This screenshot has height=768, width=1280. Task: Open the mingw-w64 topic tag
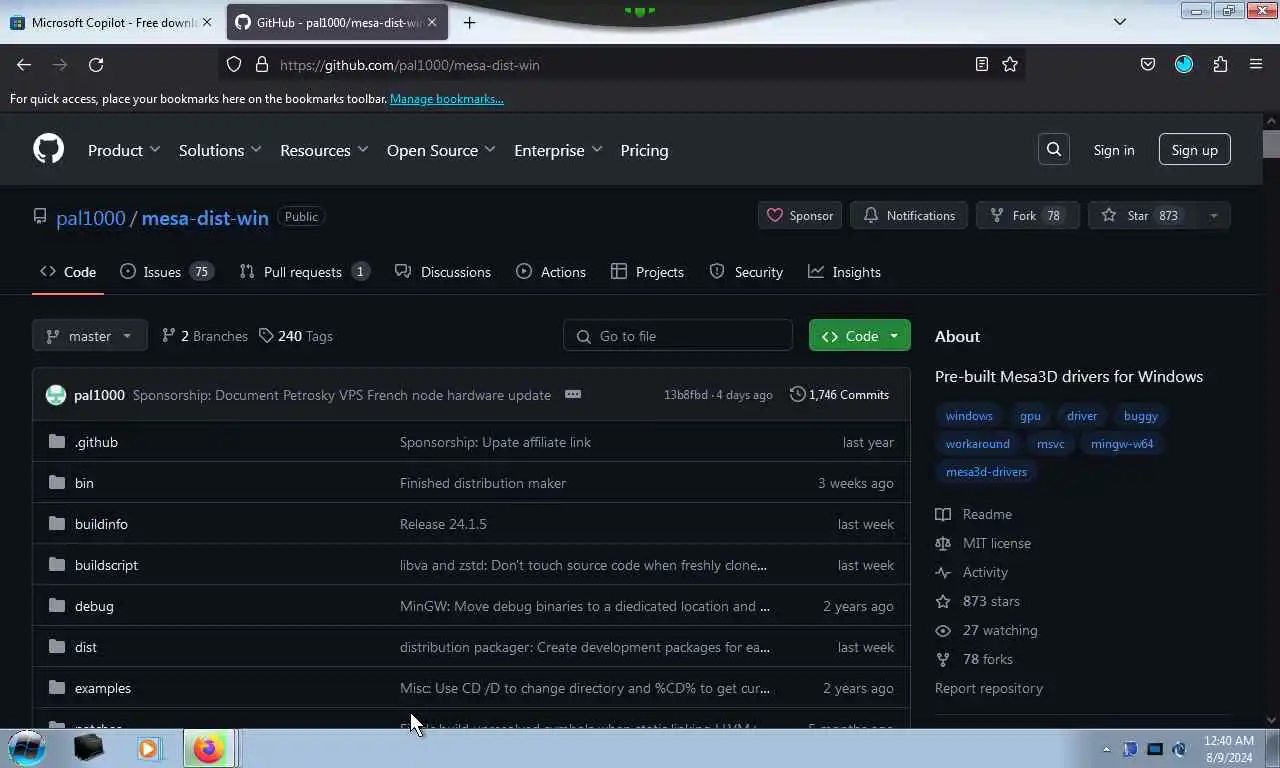(1122, 444)
